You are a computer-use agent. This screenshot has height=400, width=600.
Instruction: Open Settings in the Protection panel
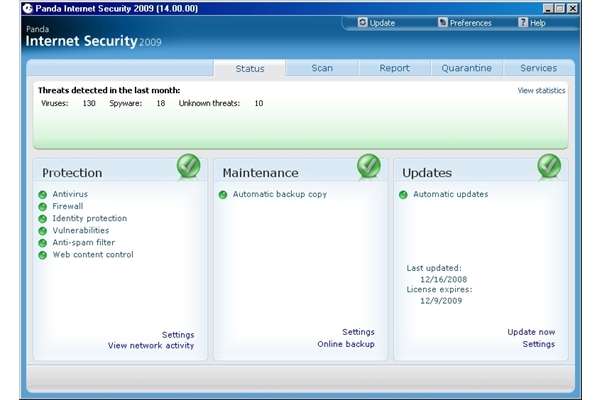click(178, 335)
